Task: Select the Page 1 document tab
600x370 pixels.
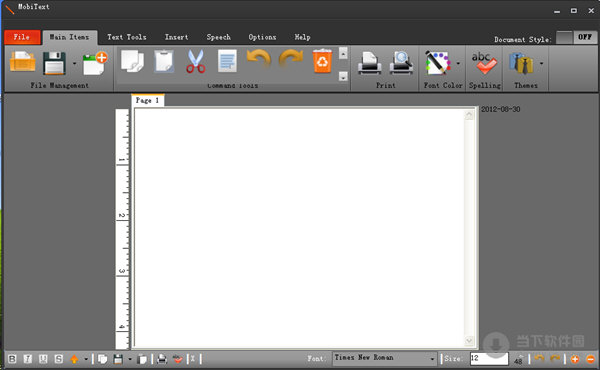Action: pos(147,100)
